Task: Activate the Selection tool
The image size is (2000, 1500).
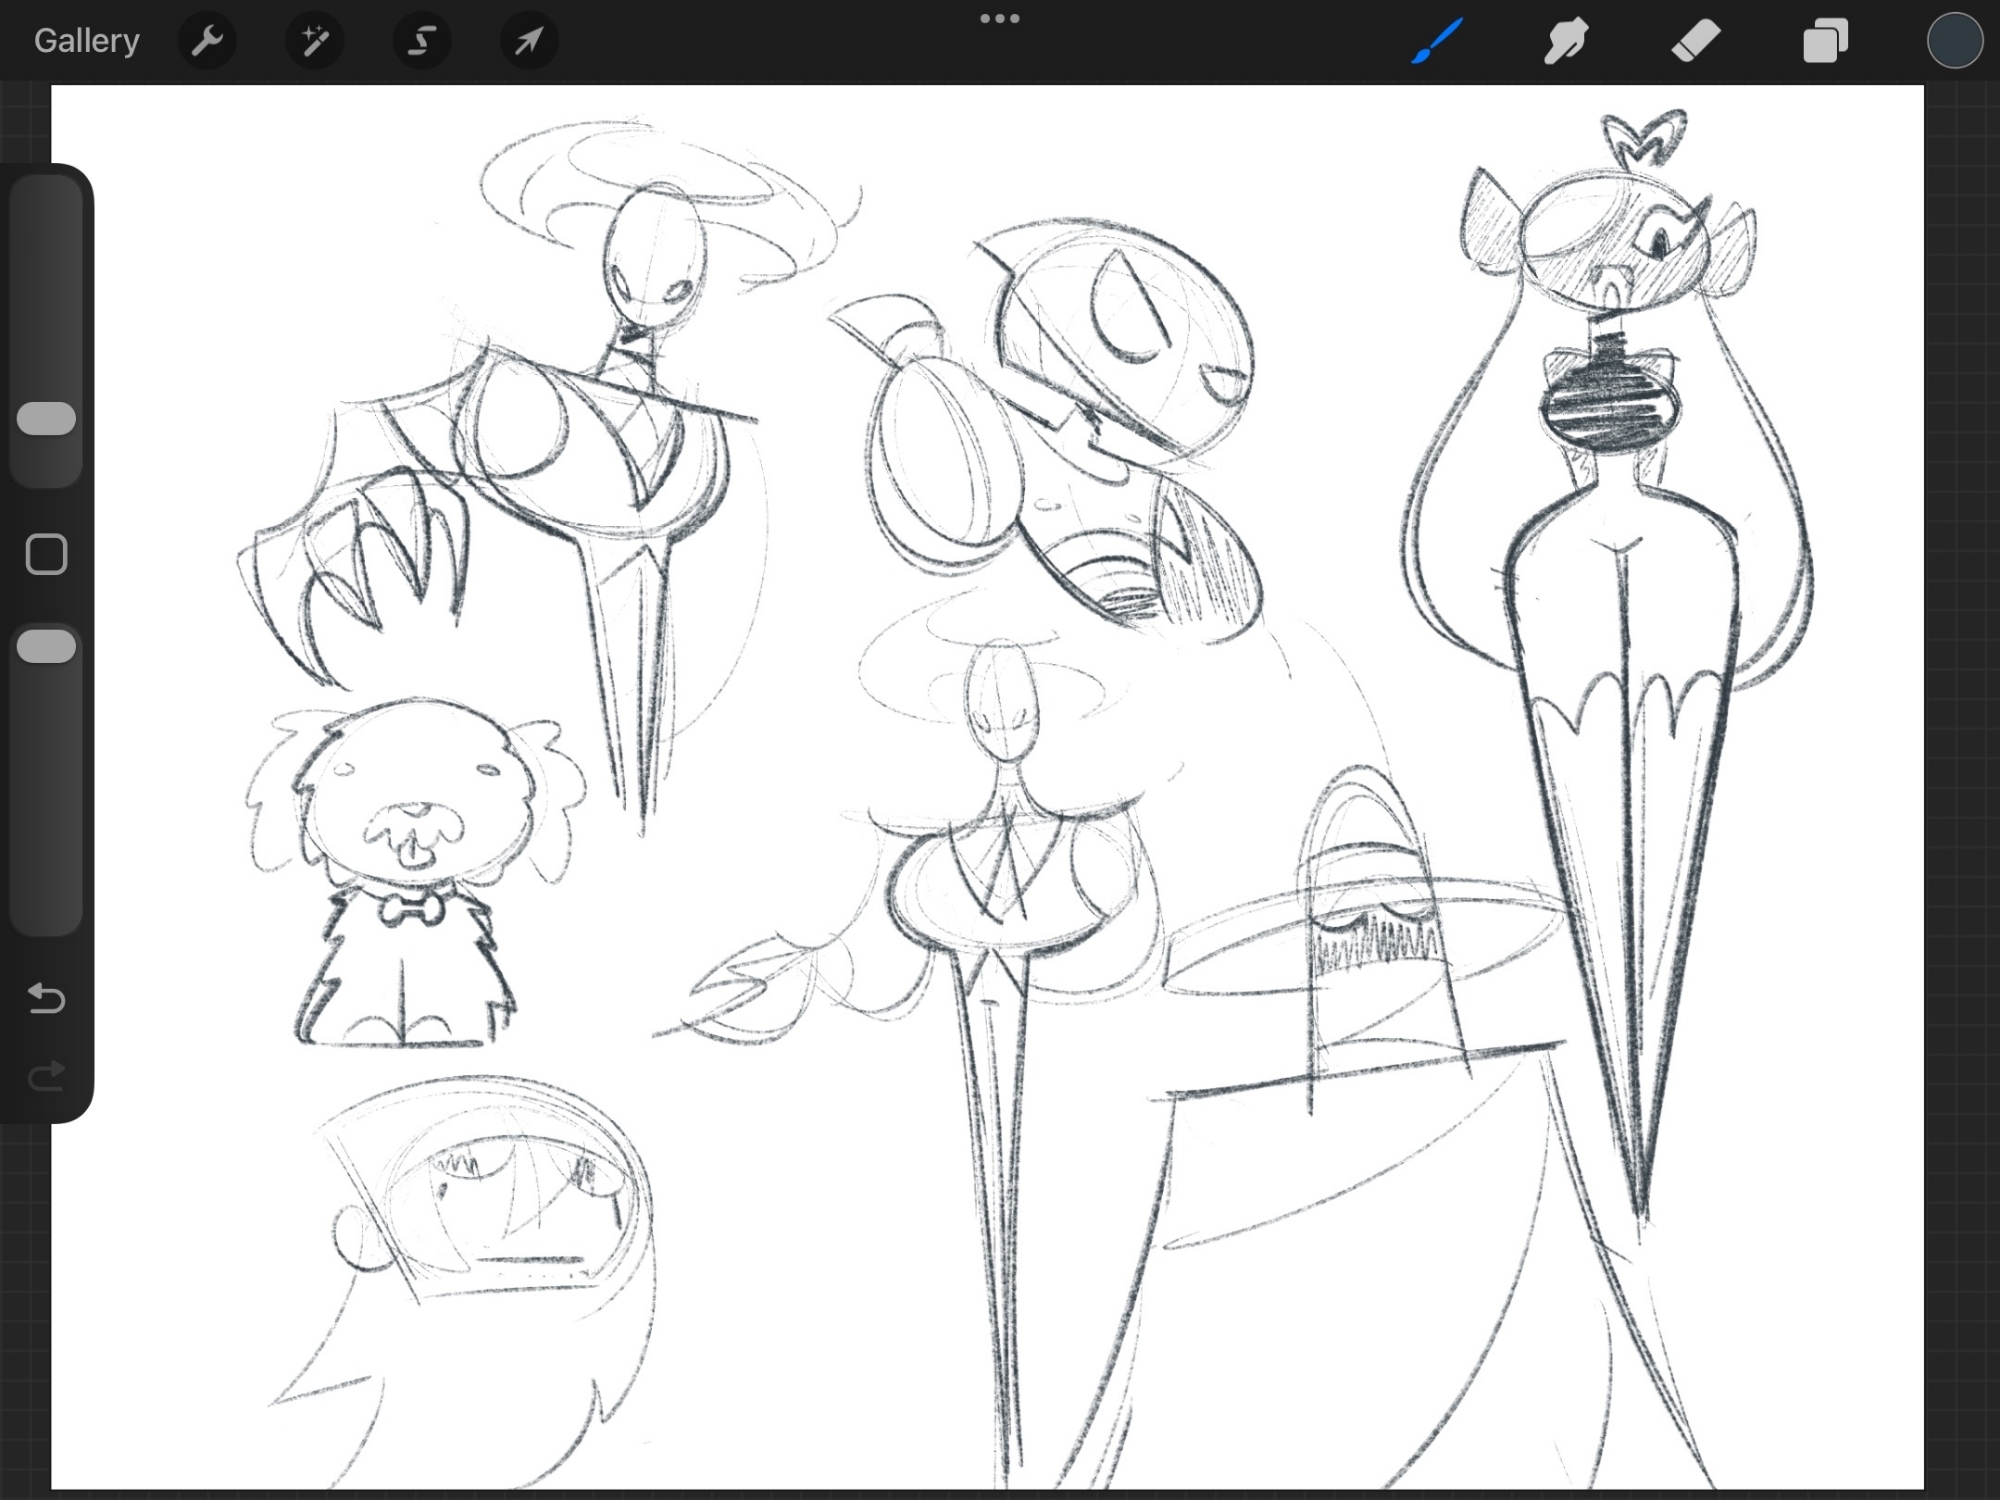Action: point(422,41)
